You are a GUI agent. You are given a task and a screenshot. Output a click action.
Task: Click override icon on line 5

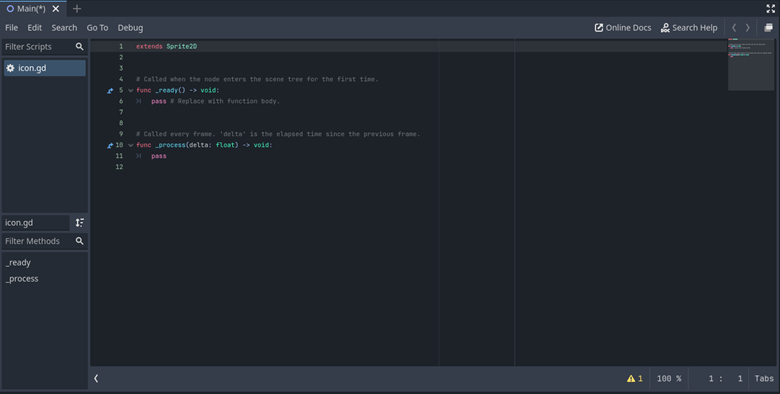pos(110,91)
